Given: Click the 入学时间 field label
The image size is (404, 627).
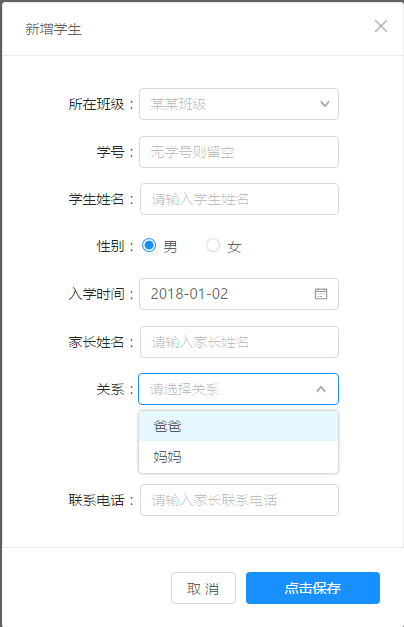Looking at the screenshot, I should tap(96, 294).
